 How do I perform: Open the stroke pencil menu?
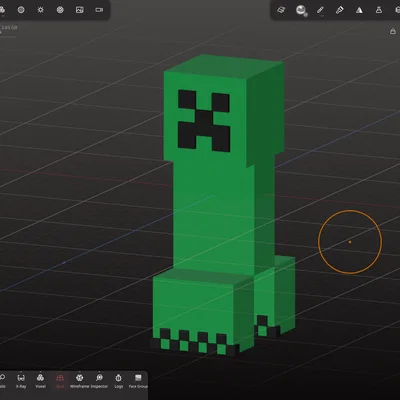[320, 10]
